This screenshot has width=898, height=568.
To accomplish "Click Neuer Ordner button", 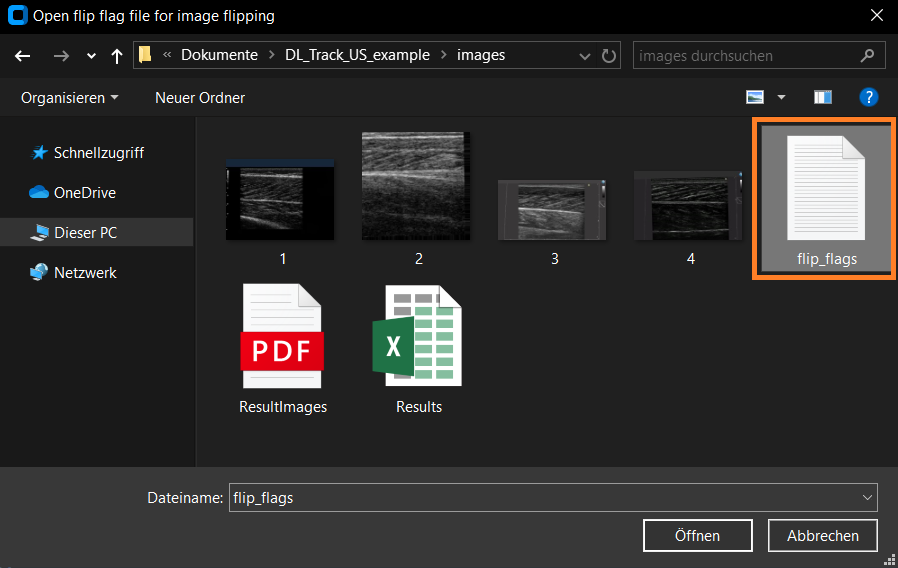I will point(200,97).
